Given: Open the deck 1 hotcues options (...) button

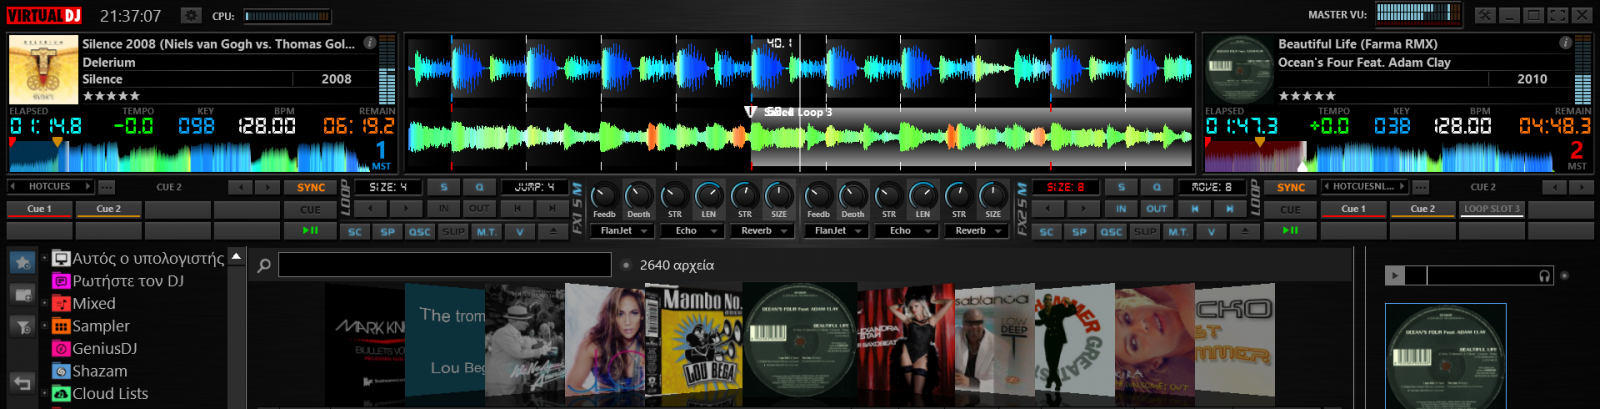Looking at the screenshot, I should pyautogui.click(x=106, y=187).
